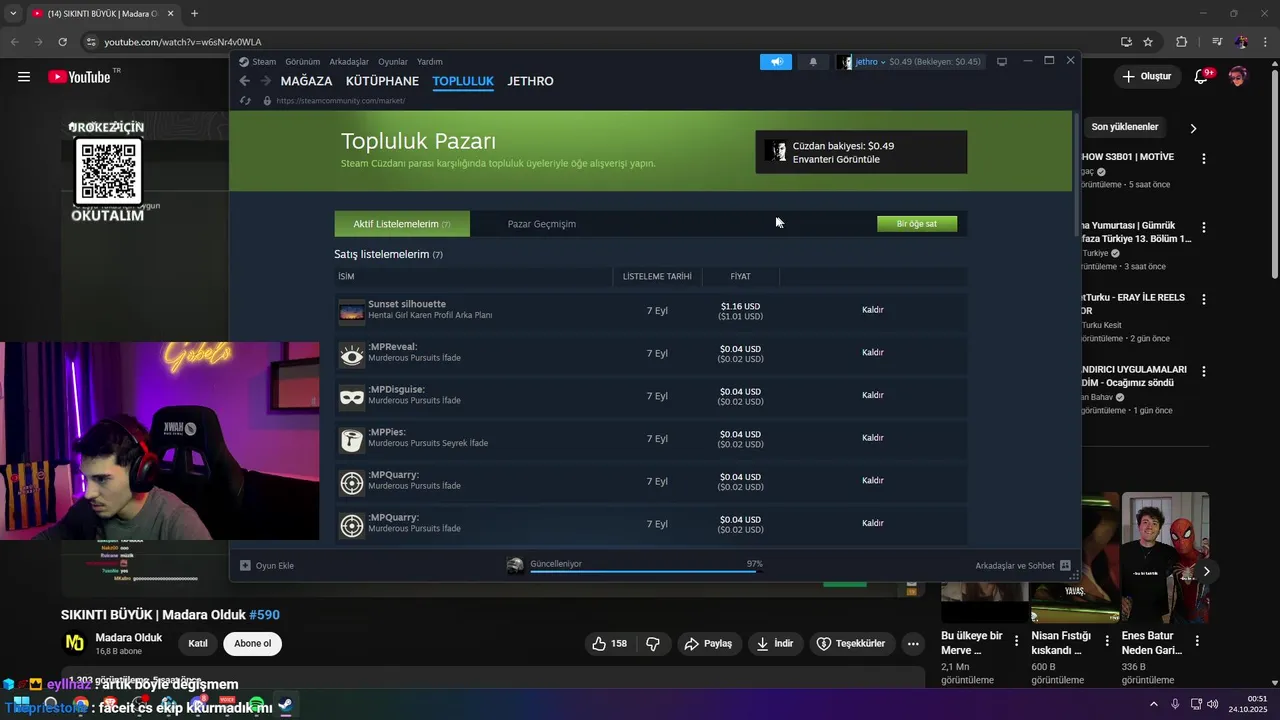Open JETHRO profile section
This screenshot has height=720, width=1280.
tap(530, 81)
